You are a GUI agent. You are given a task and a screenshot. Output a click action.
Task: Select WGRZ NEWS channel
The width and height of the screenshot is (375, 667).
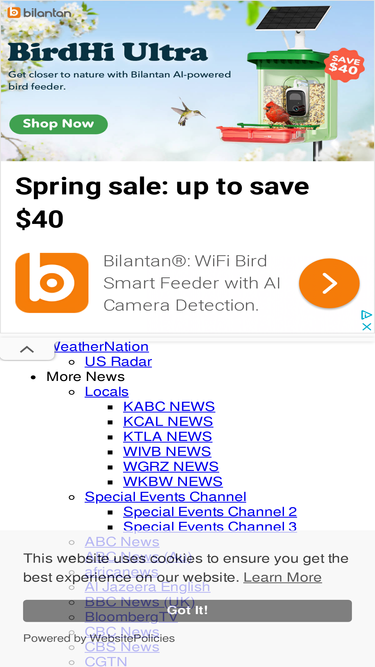point(171,466)
